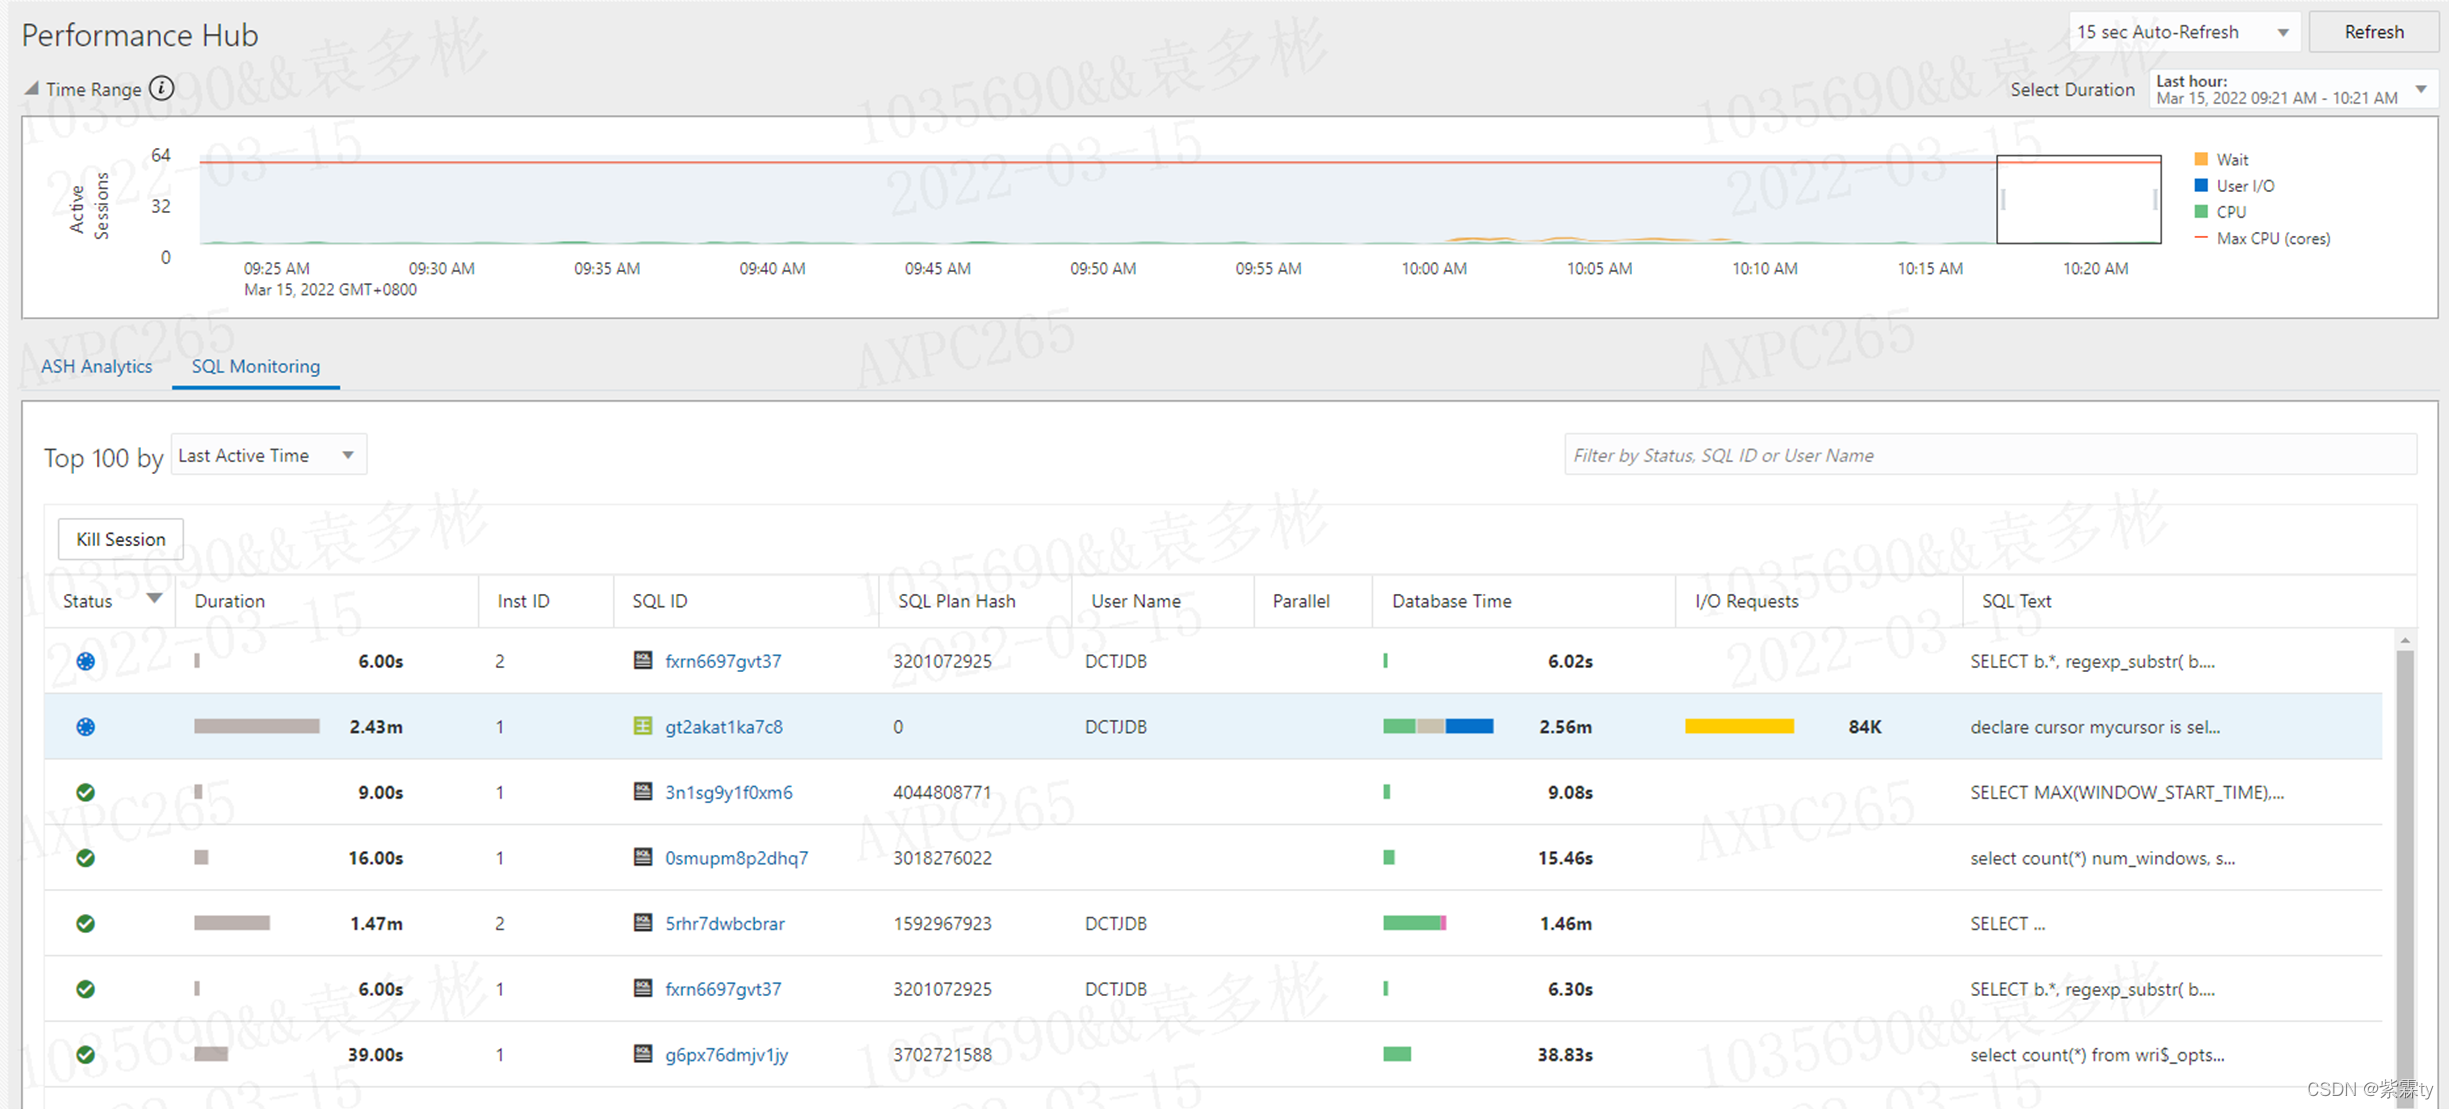Open the 15 sec Auto-Refresh dropdown
Viewport: 2449px width, 1109px height.
(2183, 32)
